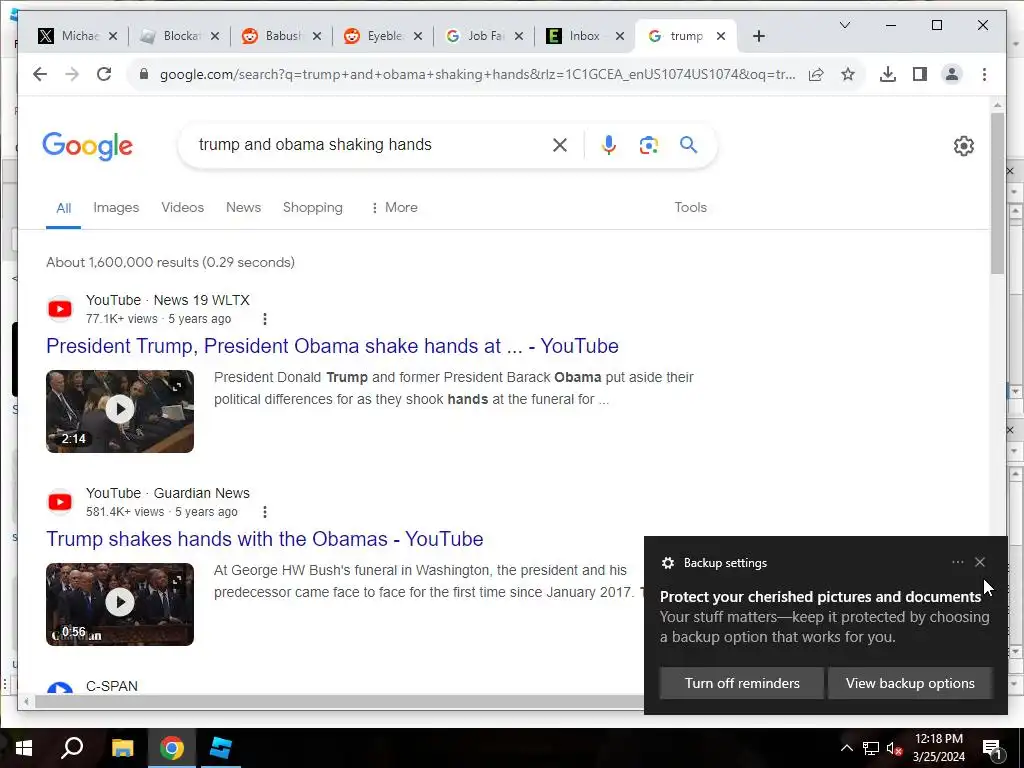
Task: Click Turn off reminders button
Action: pos(742,683)
